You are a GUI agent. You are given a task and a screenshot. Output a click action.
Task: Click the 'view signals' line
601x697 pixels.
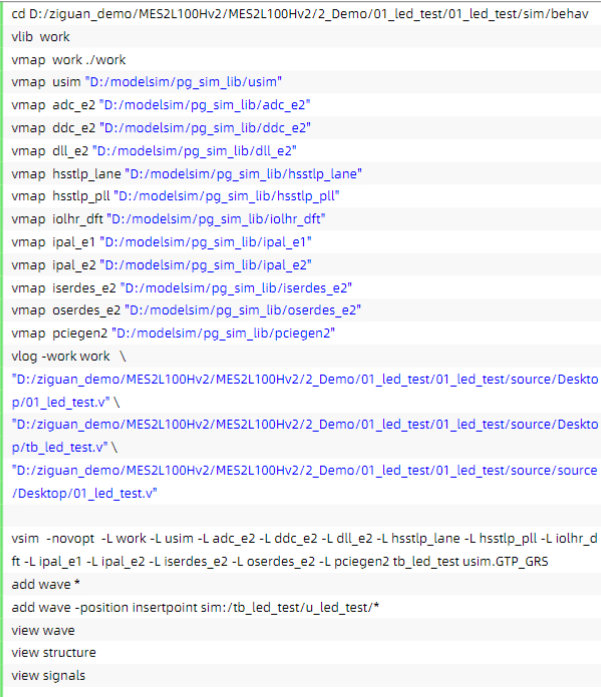48,676
